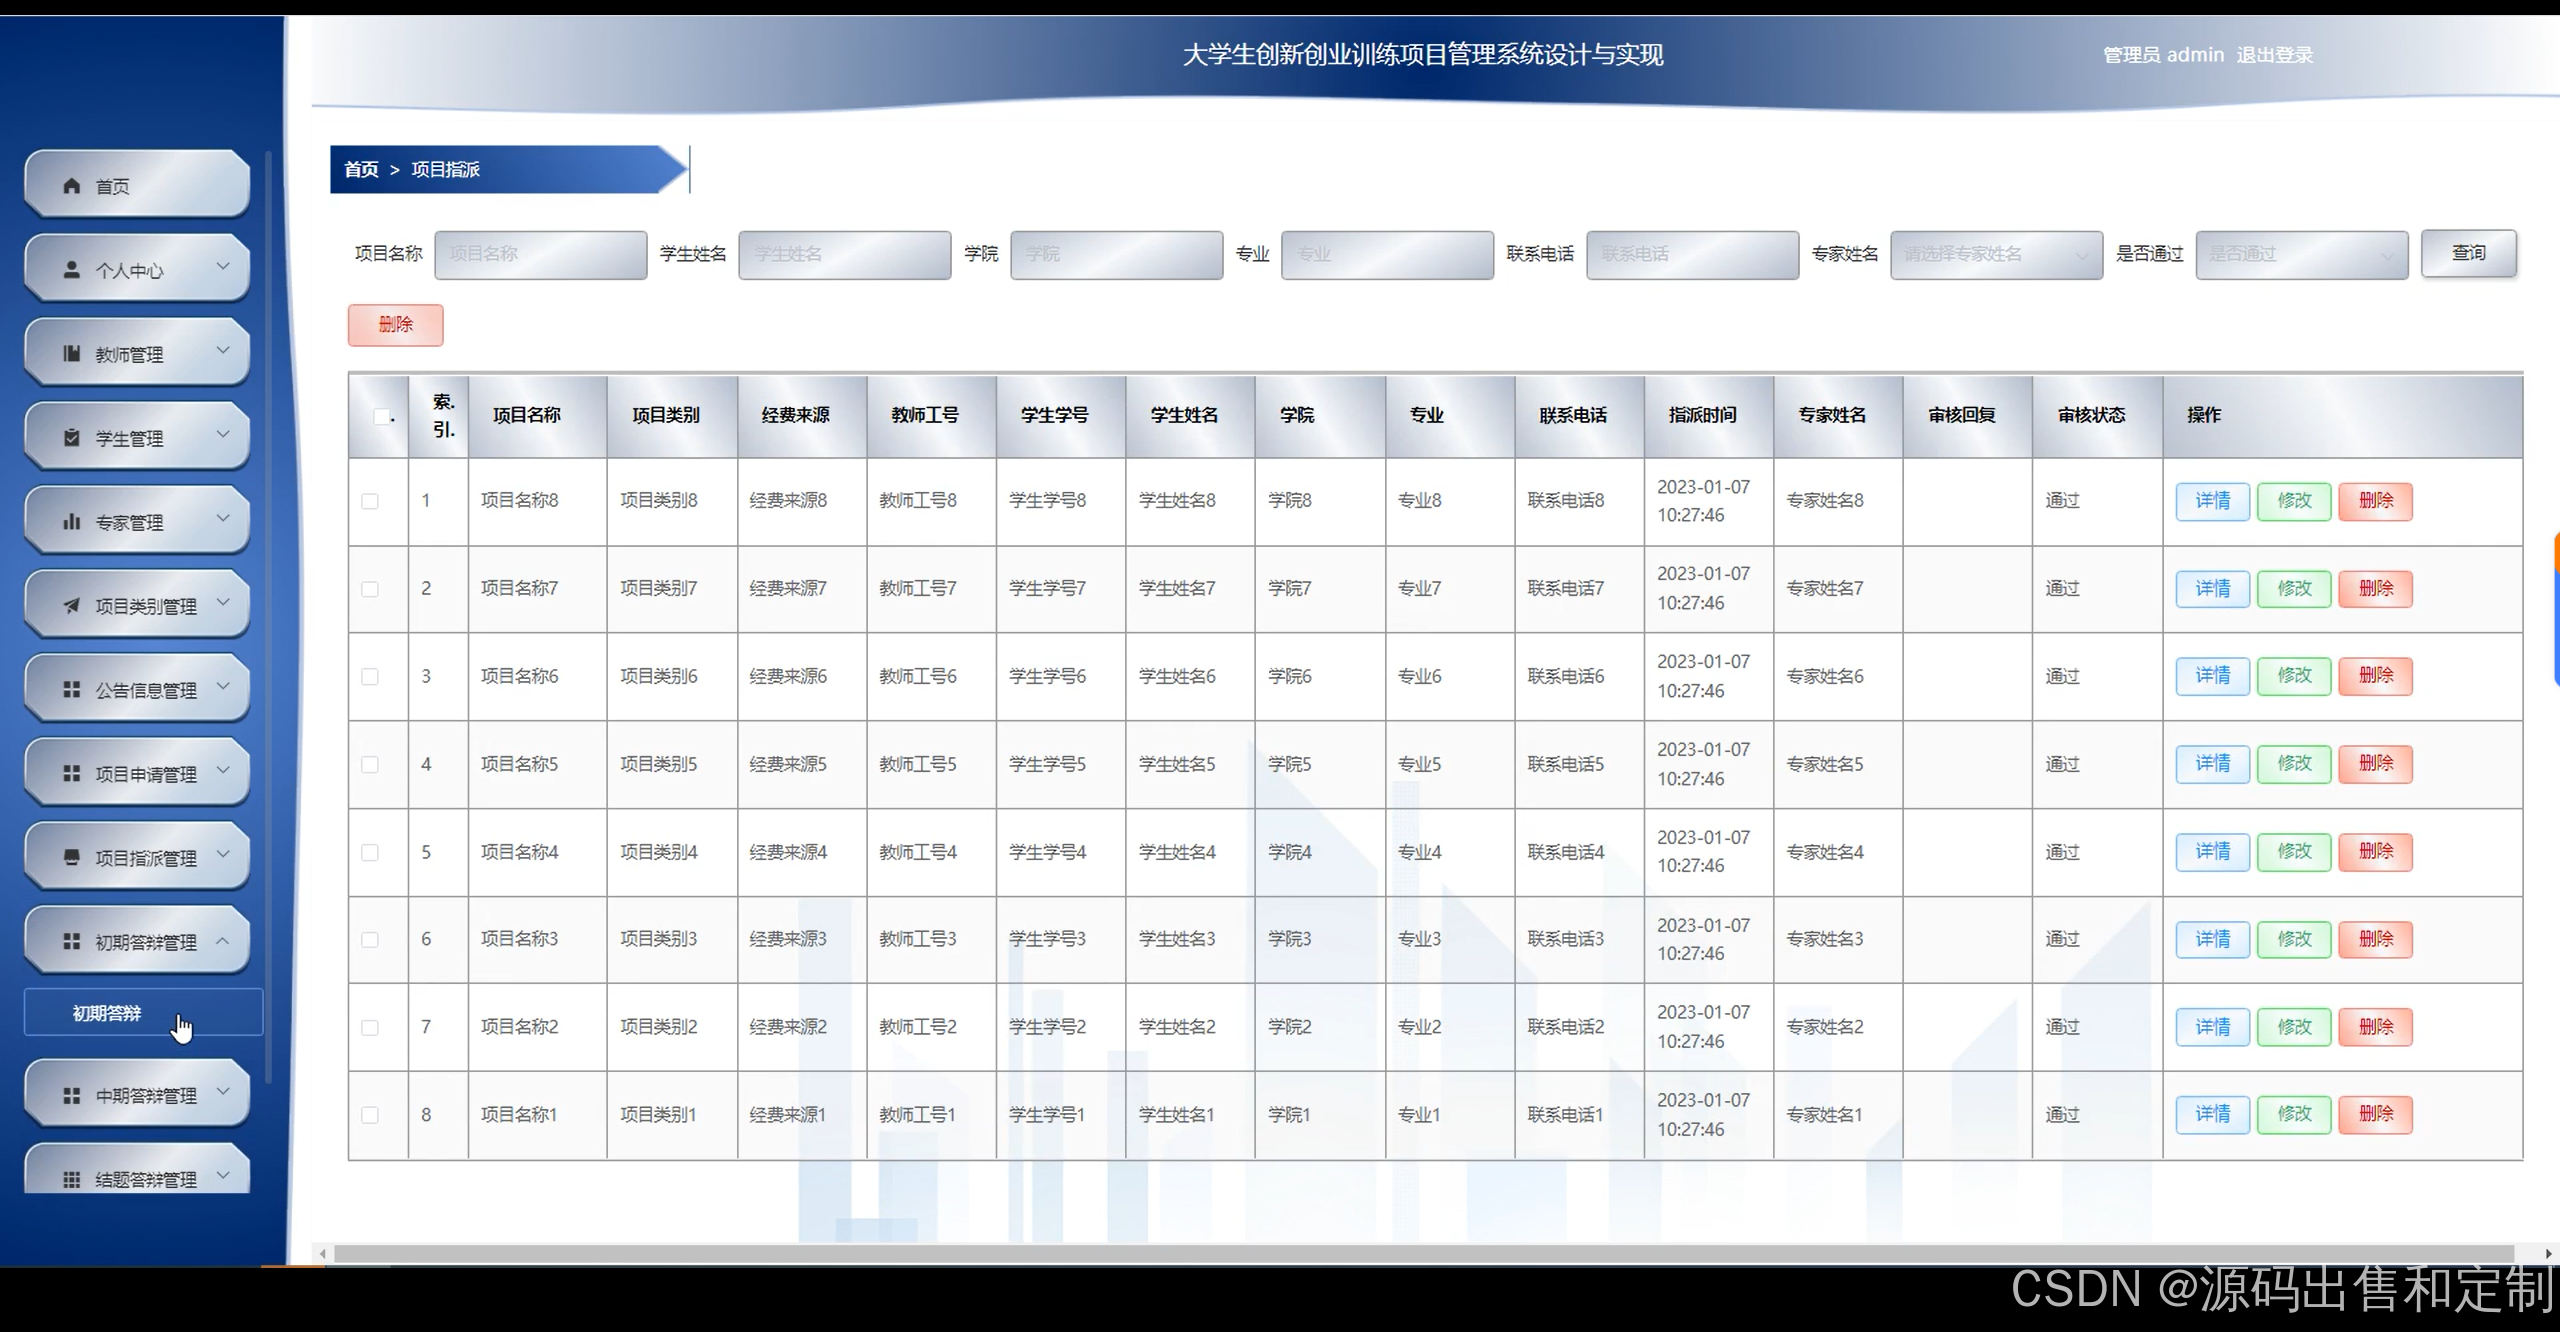Click 退出登录 logout link
Screen dimensions: 2560x1332
(x=2274, y=55)
